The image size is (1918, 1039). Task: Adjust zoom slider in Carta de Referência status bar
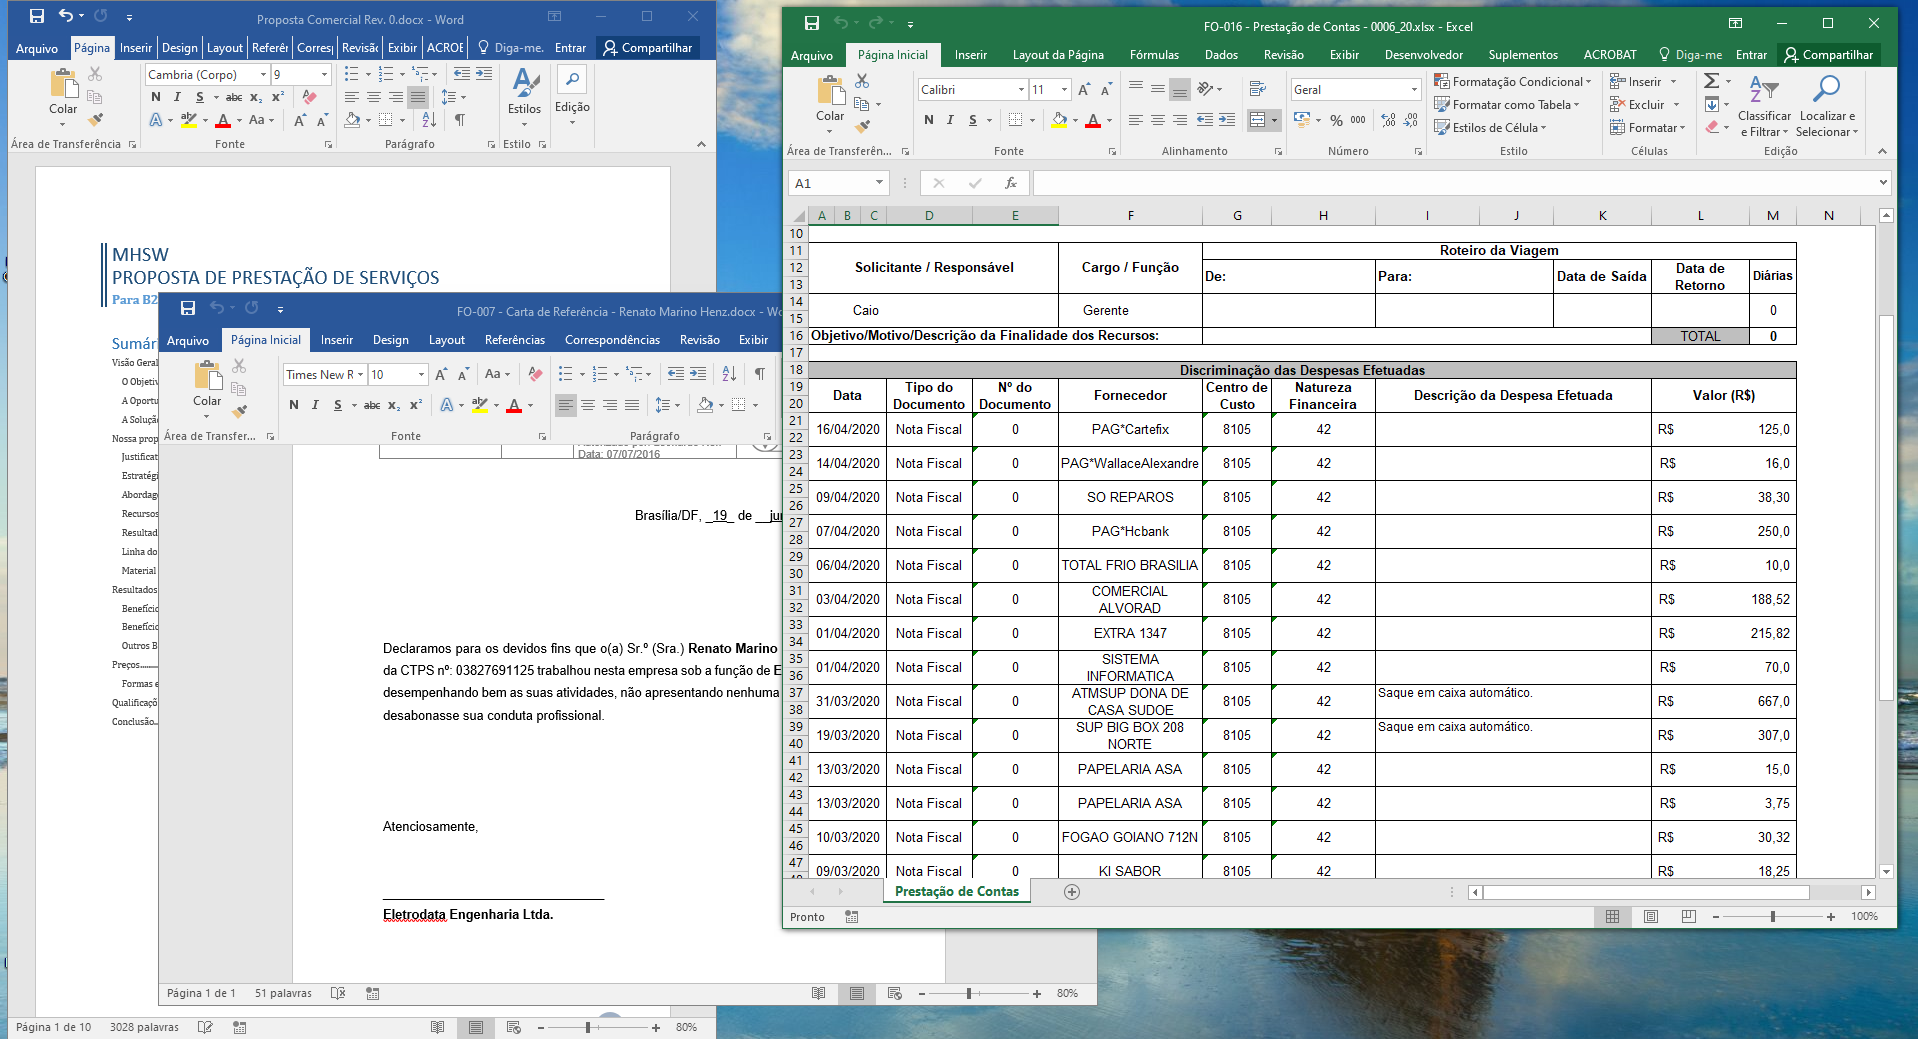pyautogui.click(x=968, y=994)
